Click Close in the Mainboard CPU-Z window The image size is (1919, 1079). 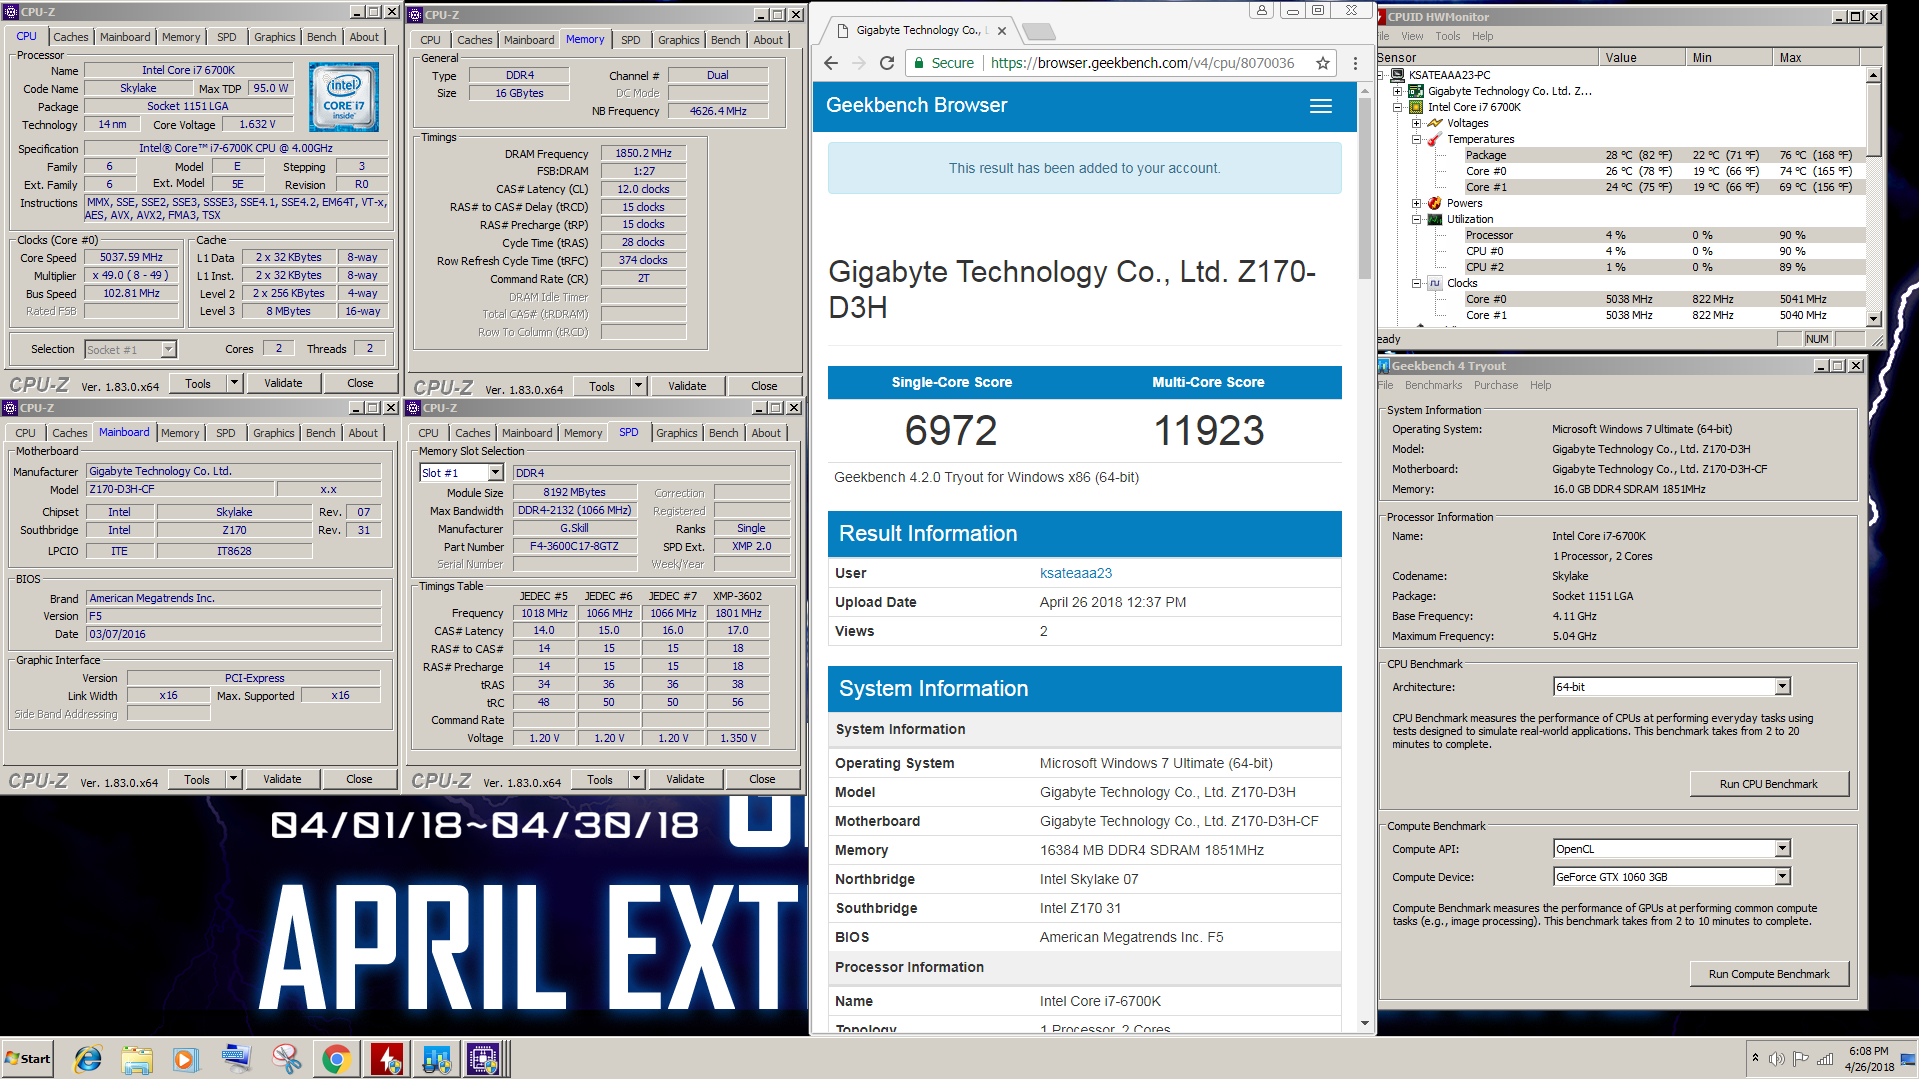coord(359,779)
